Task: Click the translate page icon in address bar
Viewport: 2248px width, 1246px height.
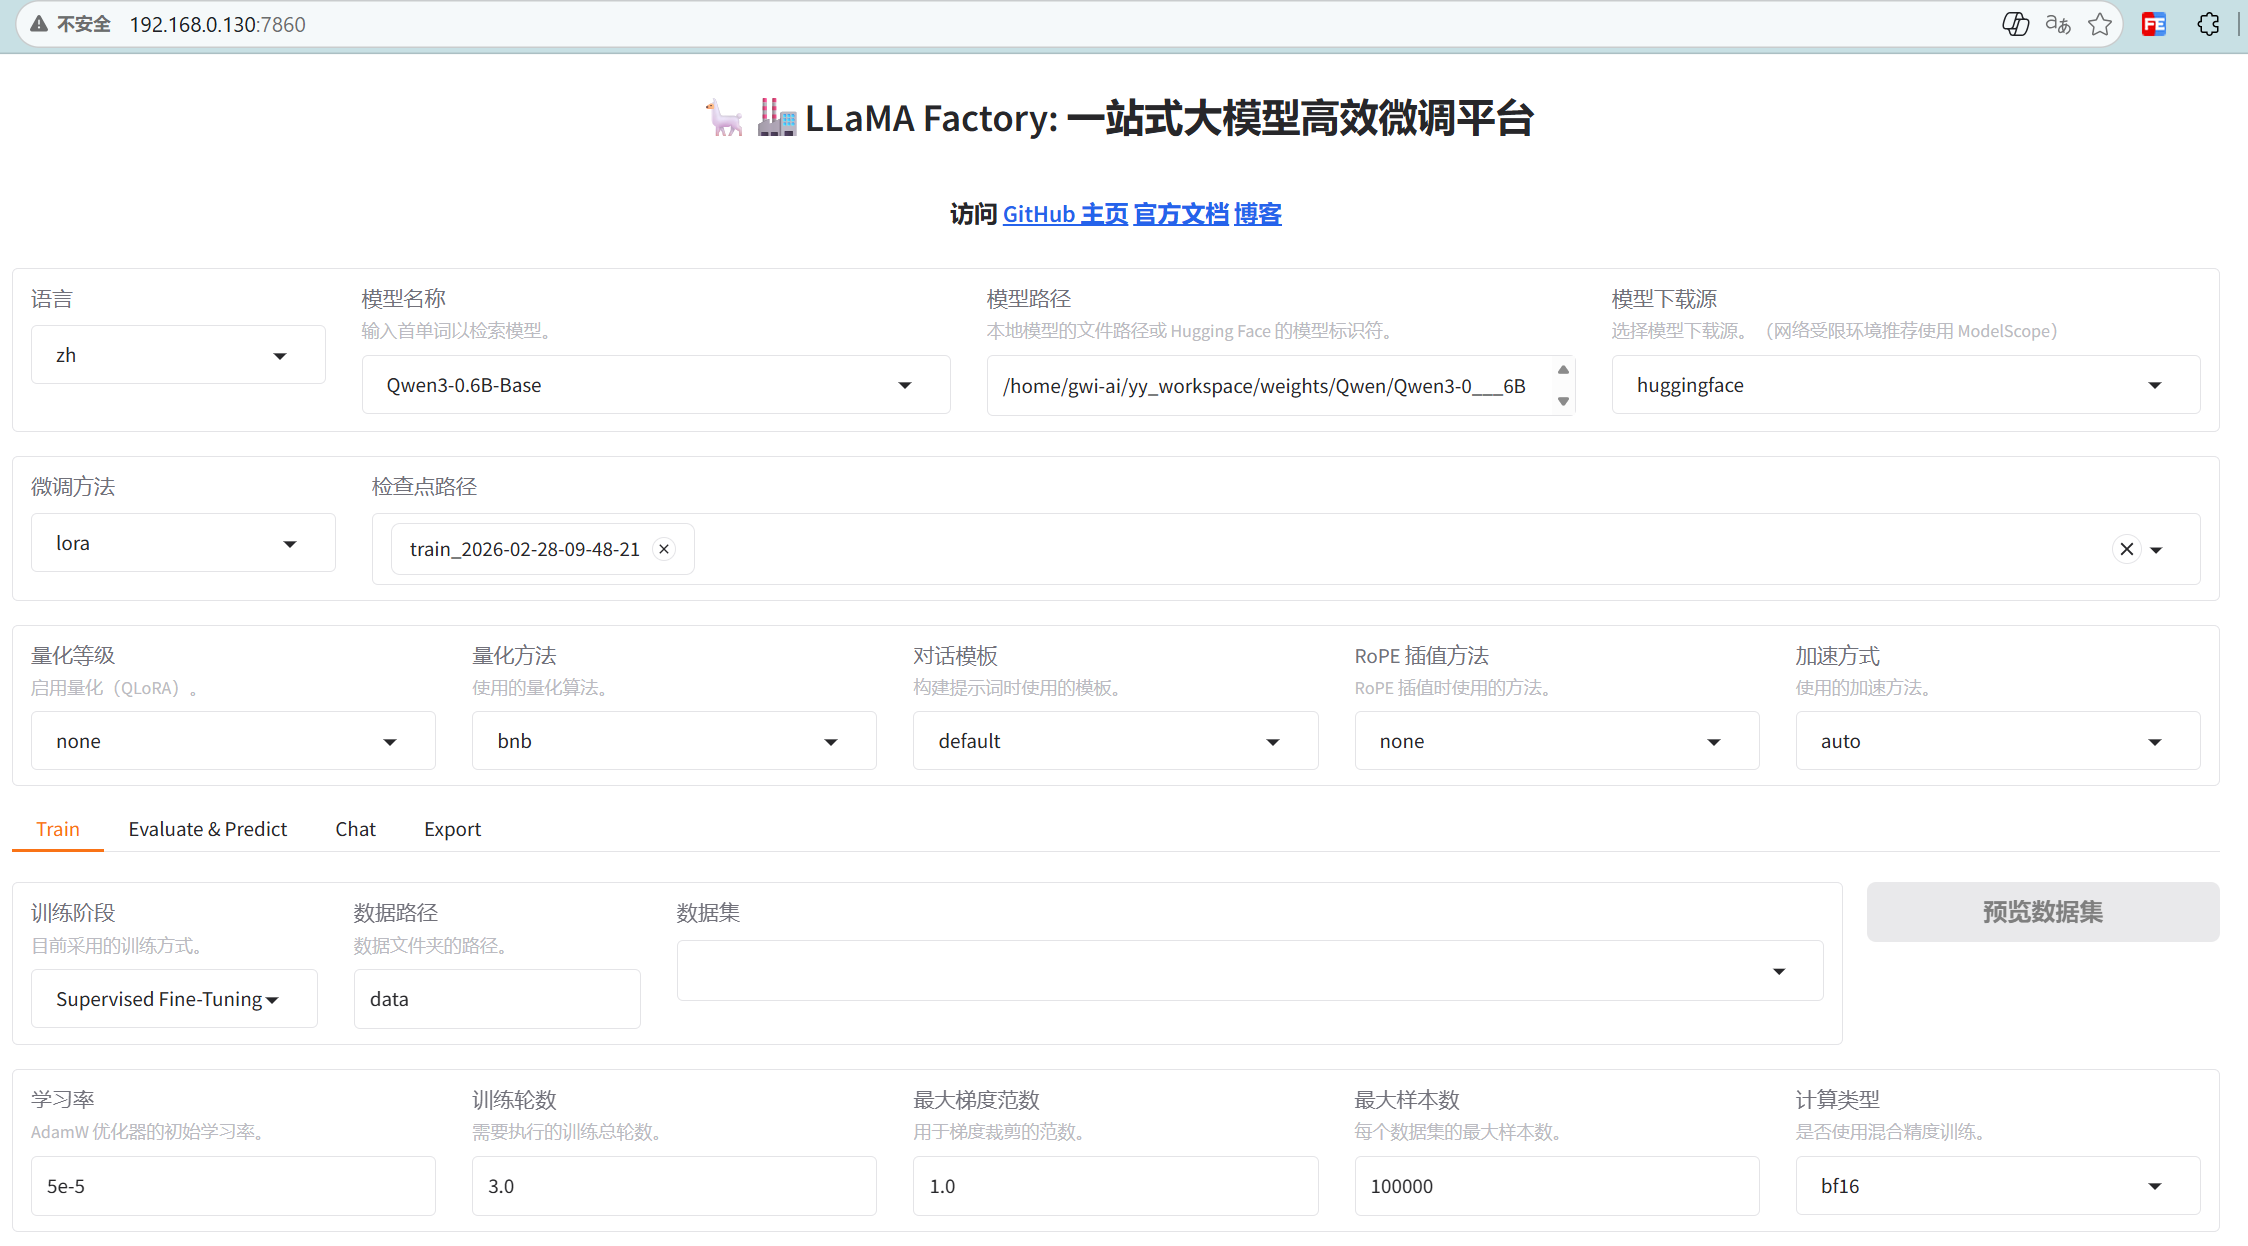Action: pyautogui.click(x=2057, y=24)
